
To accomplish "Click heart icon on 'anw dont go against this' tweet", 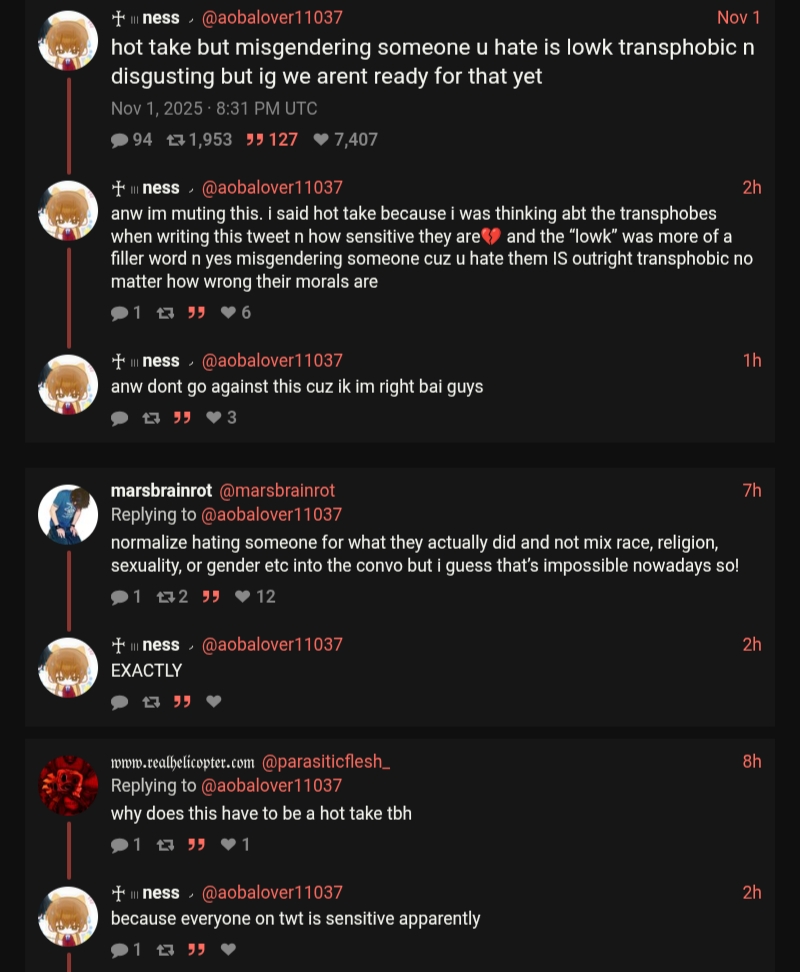I will click(x=214, y=418).
